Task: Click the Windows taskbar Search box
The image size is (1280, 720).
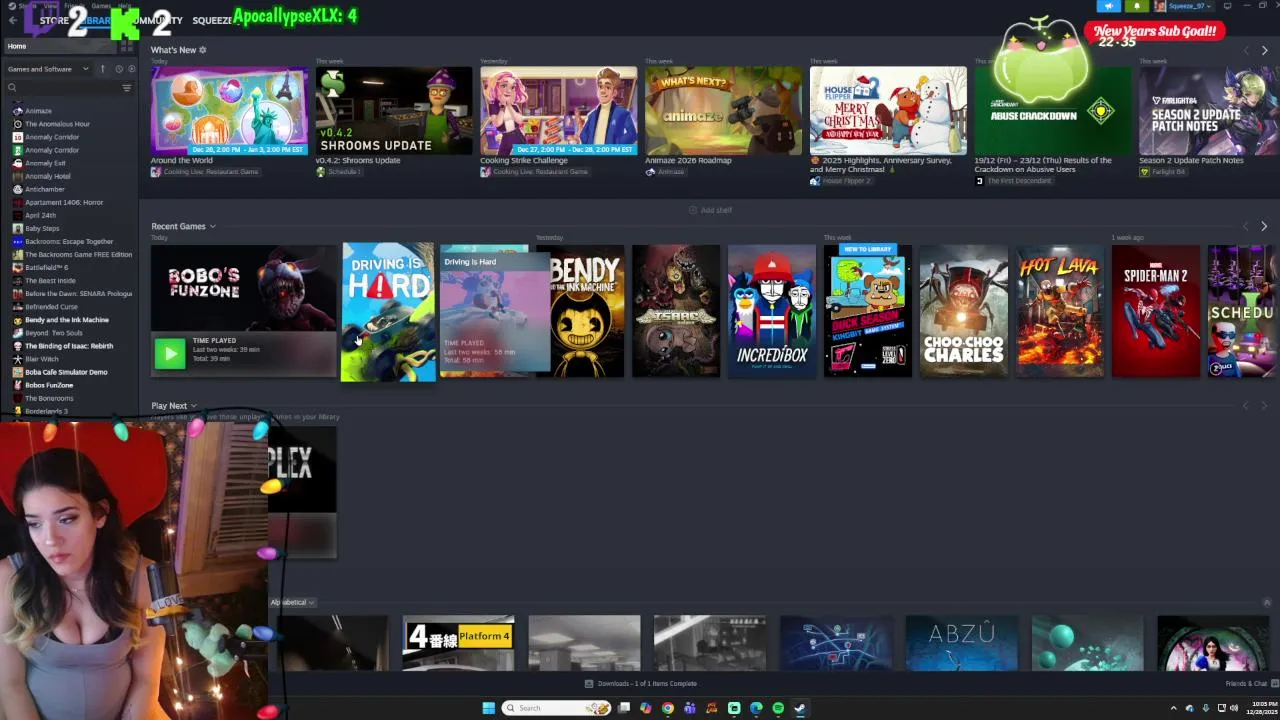Action: [556, 708]
